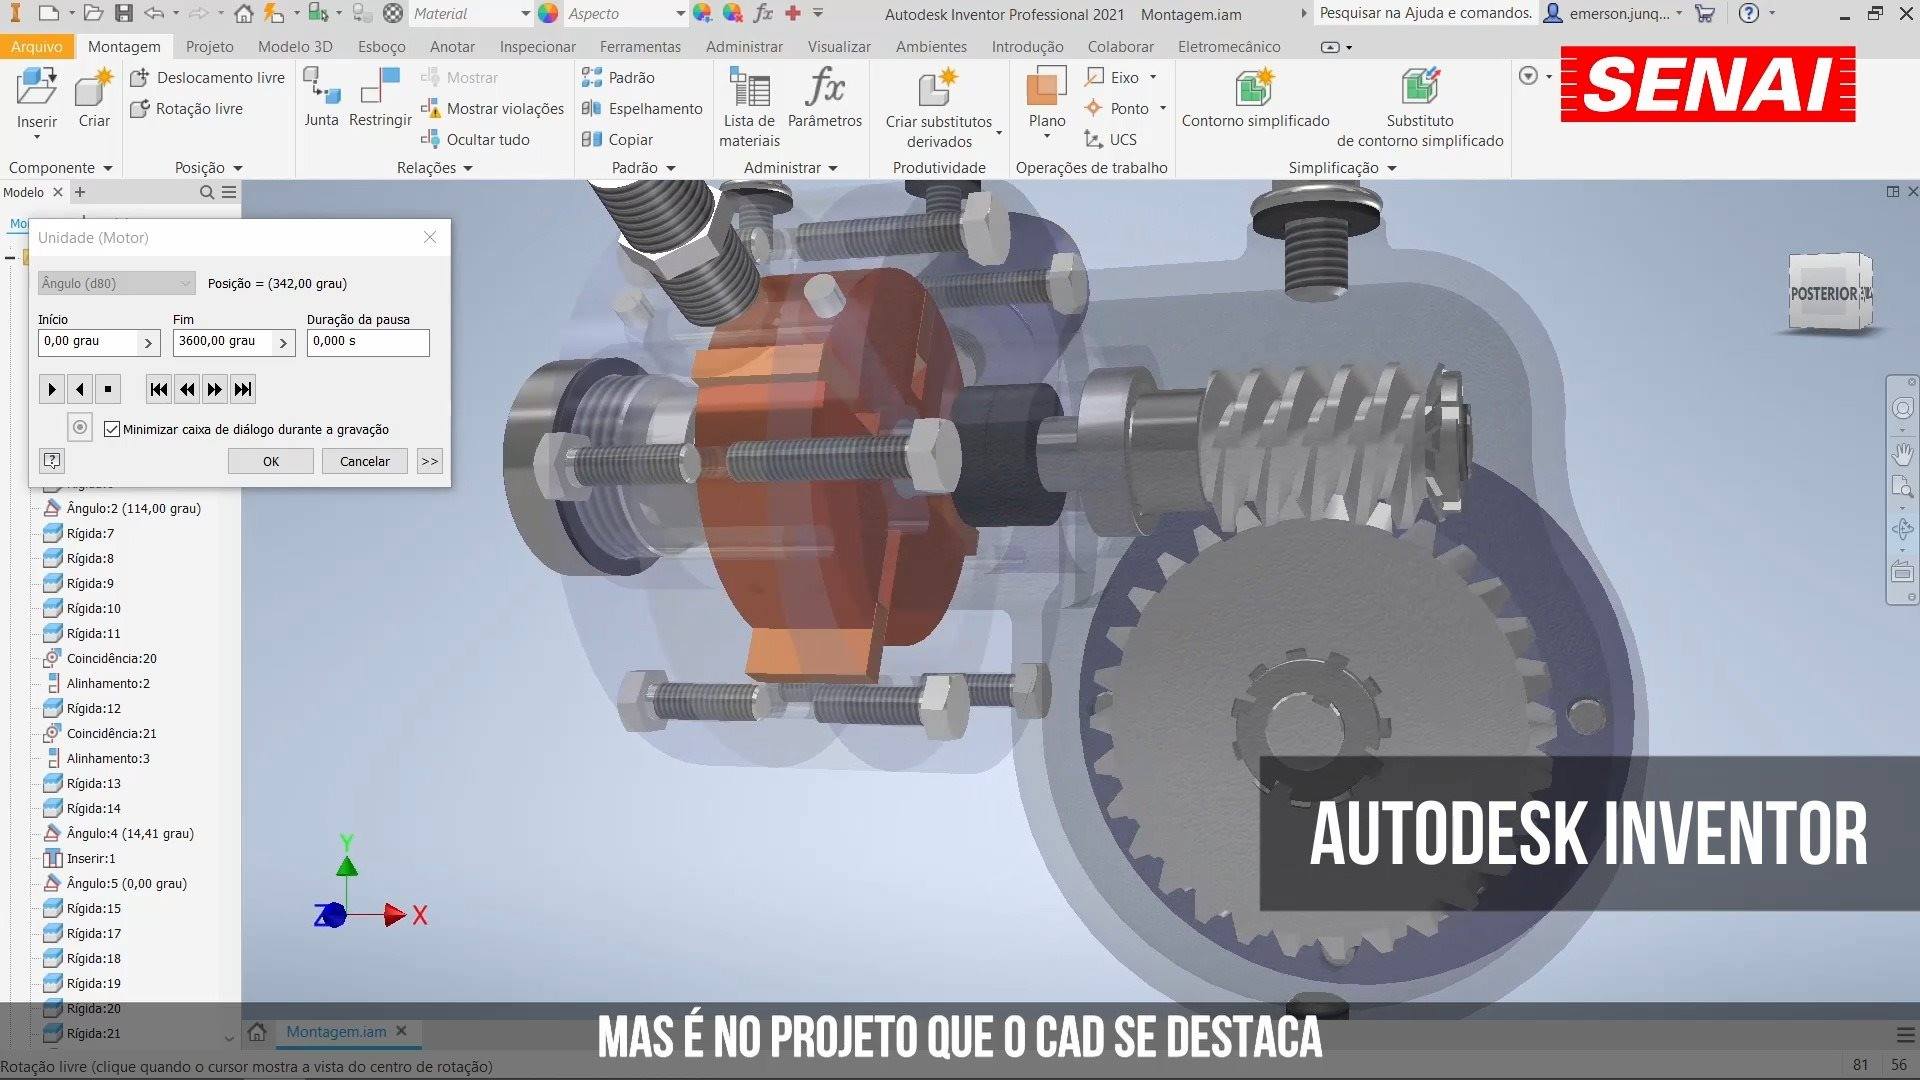Click the record button in Unidade dialog
1920x1080 pixels.
80,428
